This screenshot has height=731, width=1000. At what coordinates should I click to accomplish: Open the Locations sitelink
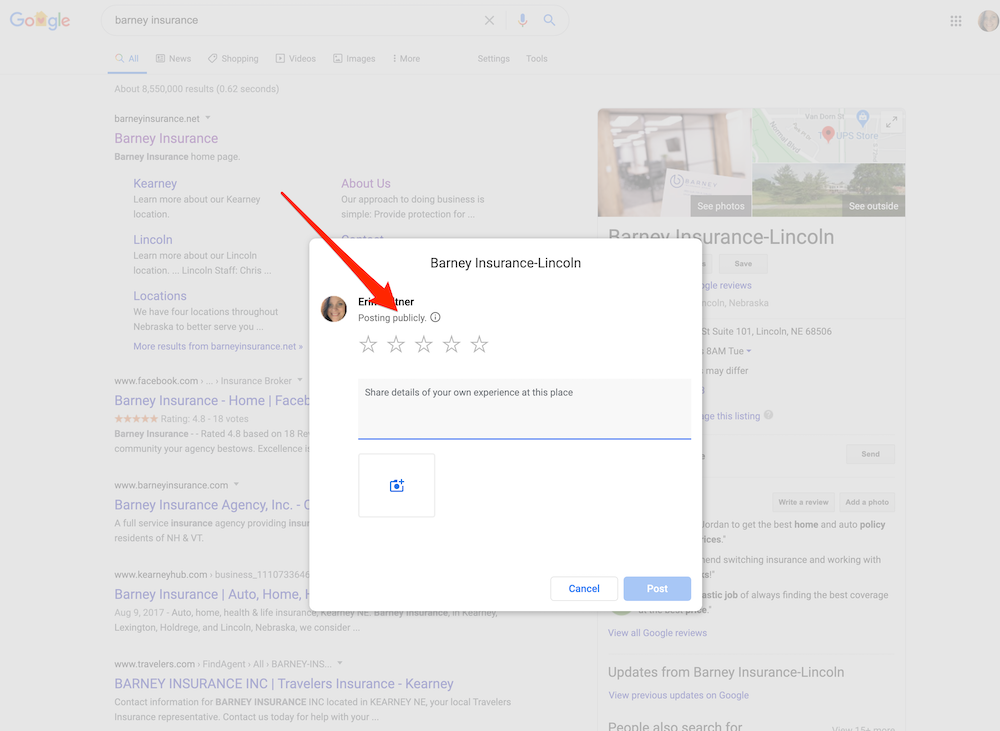pos(160,296)
